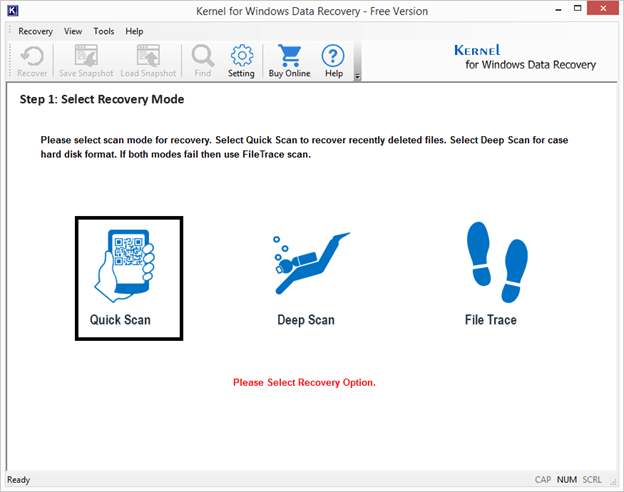
Task: Minimize the Kernel application window
Action: [x=558, y=9]
